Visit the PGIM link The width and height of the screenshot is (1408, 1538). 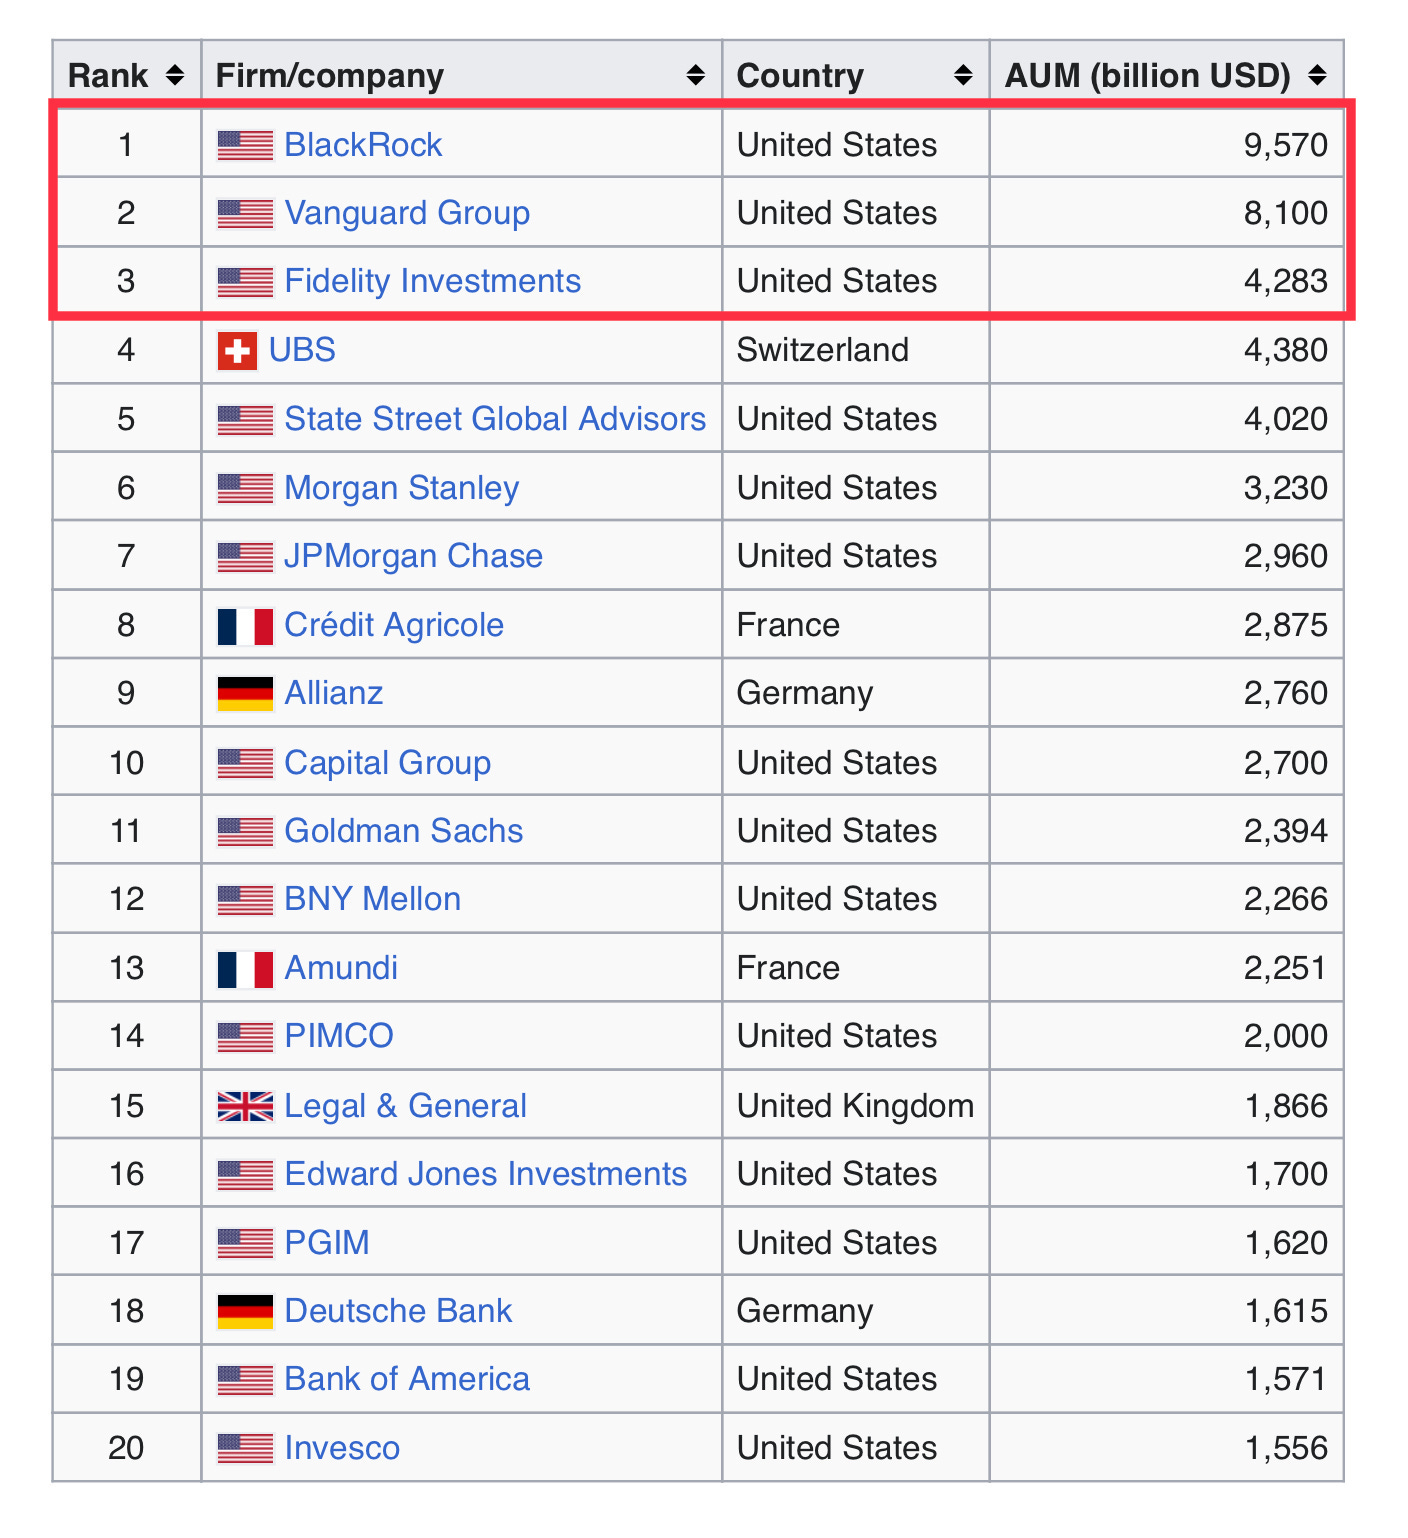pyautogui.click(x=327, y=1243)
